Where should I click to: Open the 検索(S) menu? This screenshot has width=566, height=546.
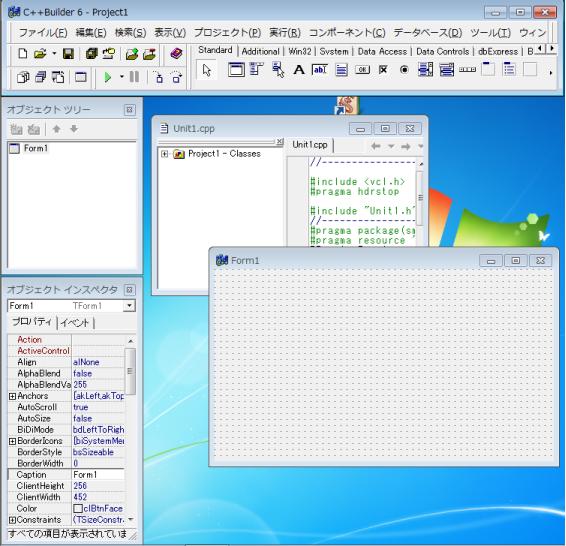click(130, 33)
